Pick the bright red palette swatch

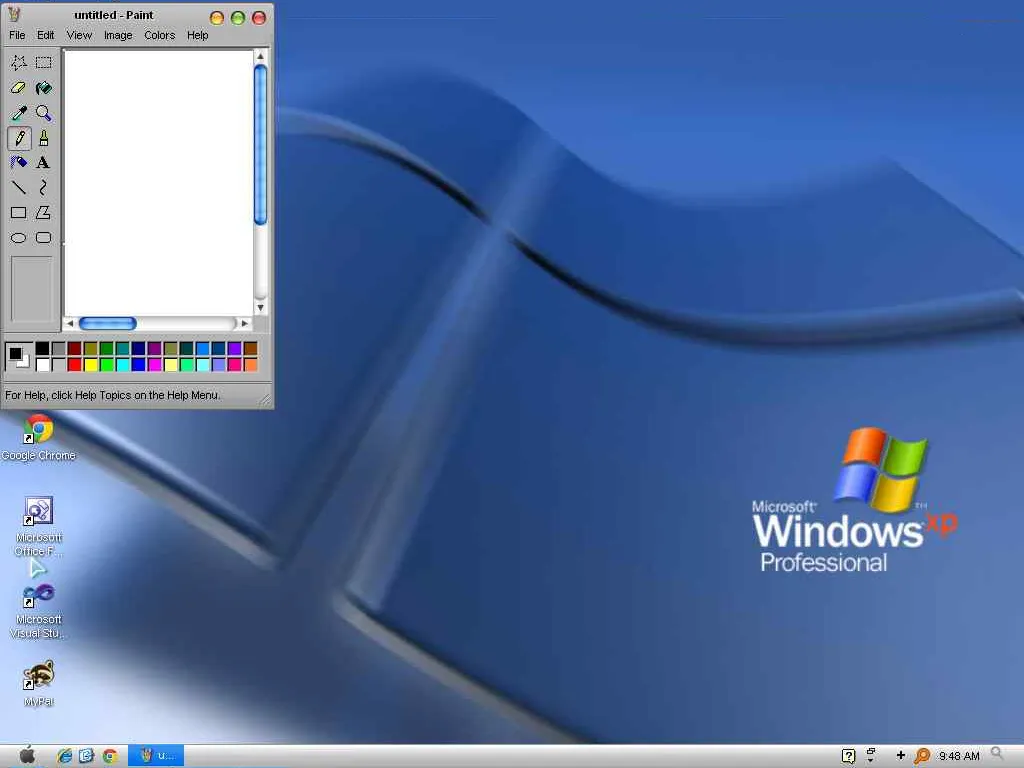[x=74, y=364]
